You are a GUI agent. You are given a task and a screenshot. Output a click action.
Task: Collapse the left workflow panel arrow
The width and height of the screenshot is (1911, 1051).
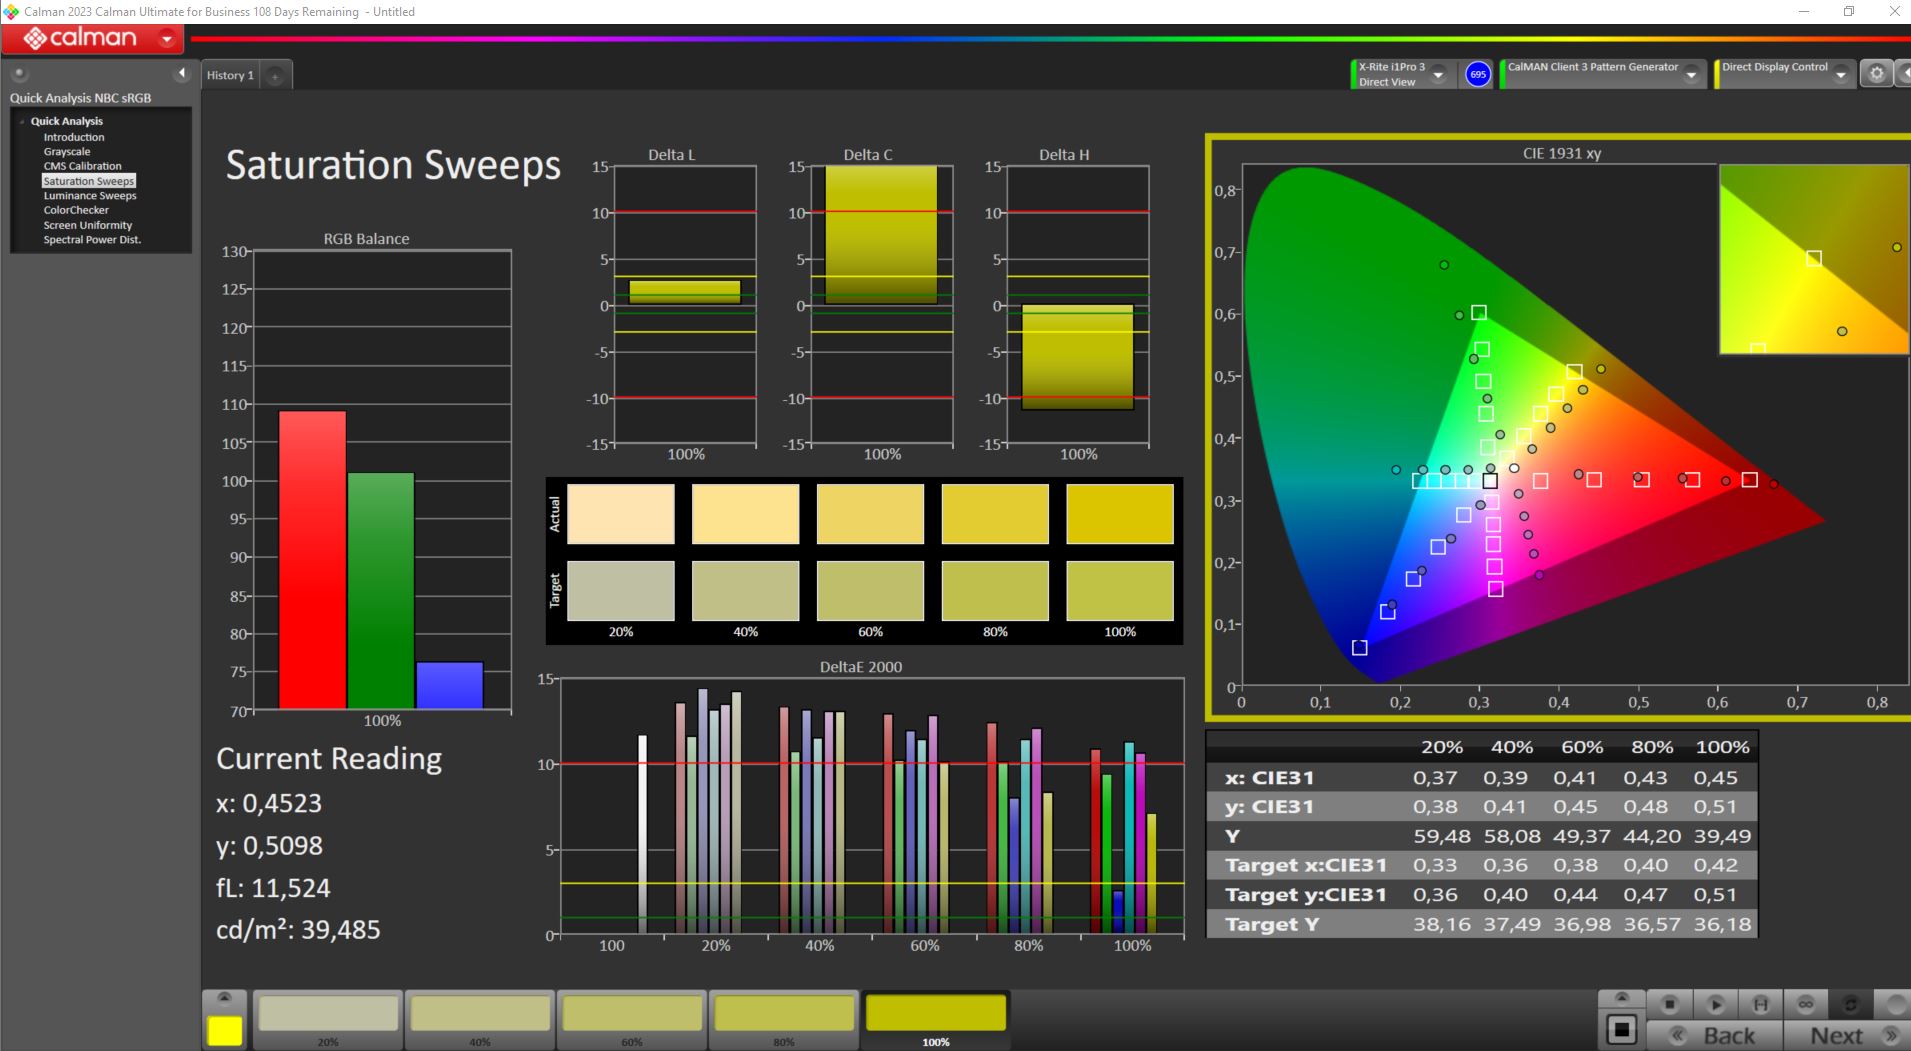(x=181, y=73)
